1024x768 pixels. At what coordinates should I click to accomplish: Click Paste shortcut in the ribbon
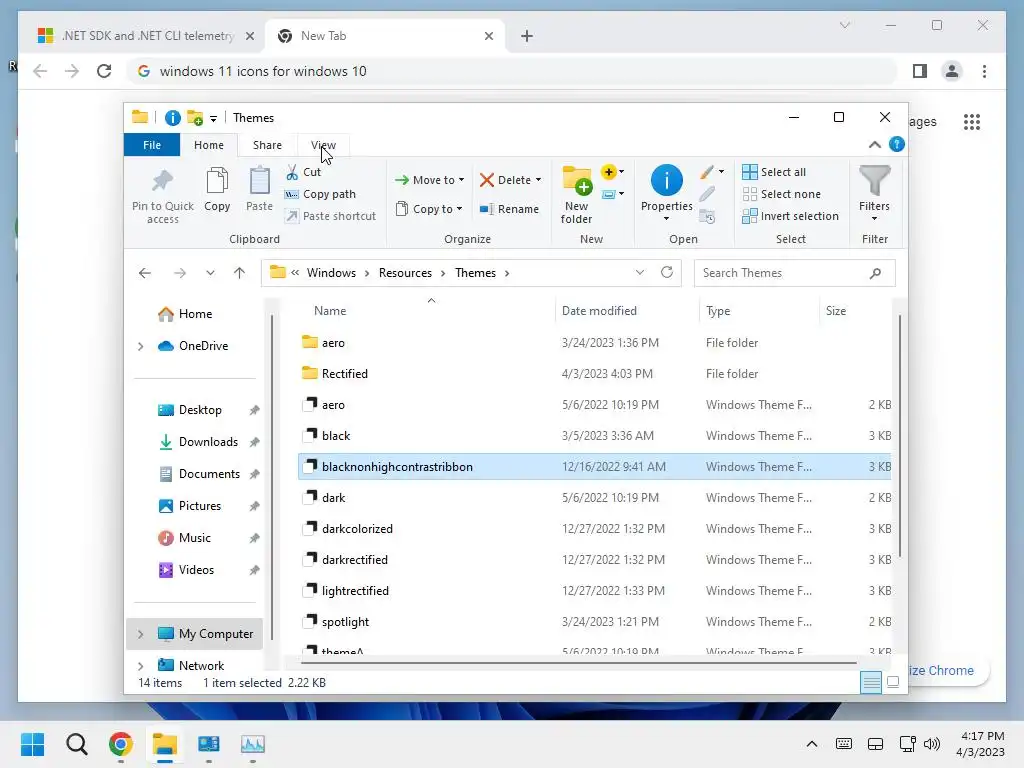coord(330,216)
